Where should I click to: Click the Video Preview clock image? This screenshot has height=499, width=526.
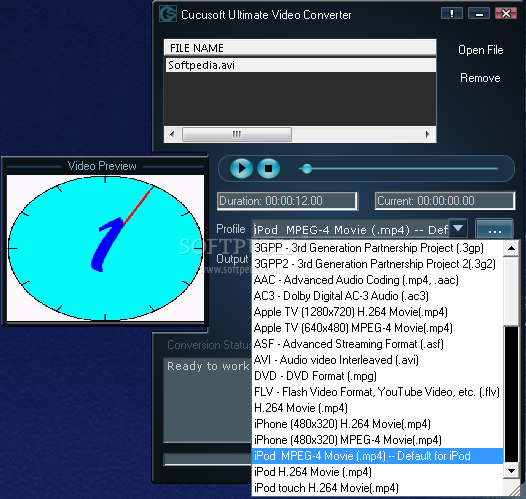(105, 248)
